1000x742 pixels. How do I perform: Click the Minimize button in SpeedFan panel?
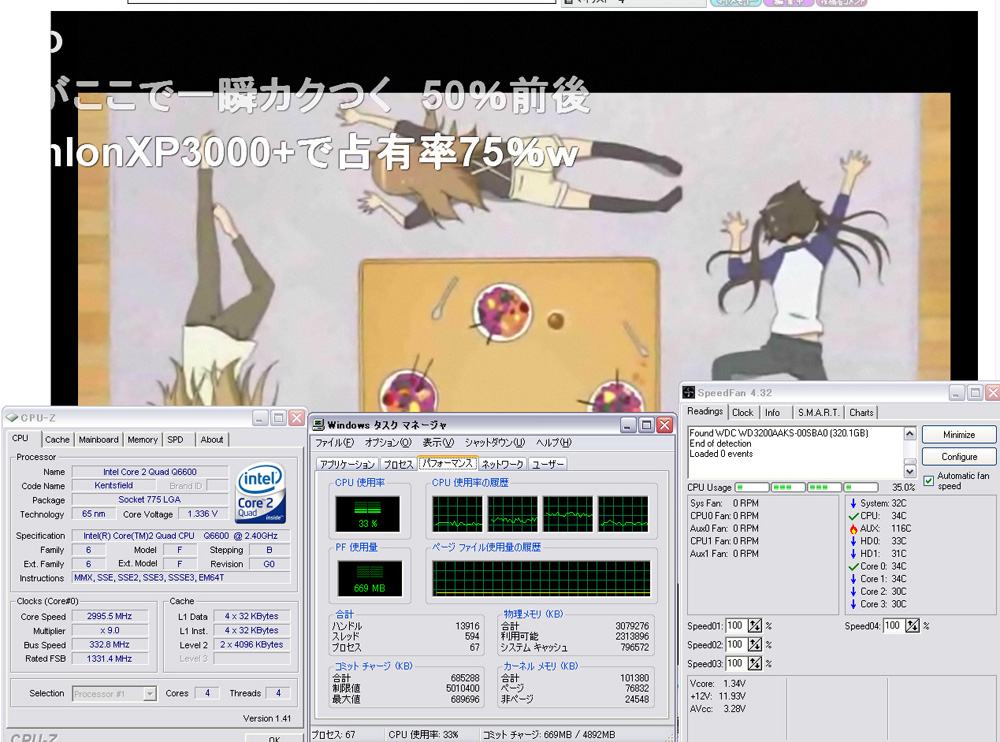(x=959, y=434)
